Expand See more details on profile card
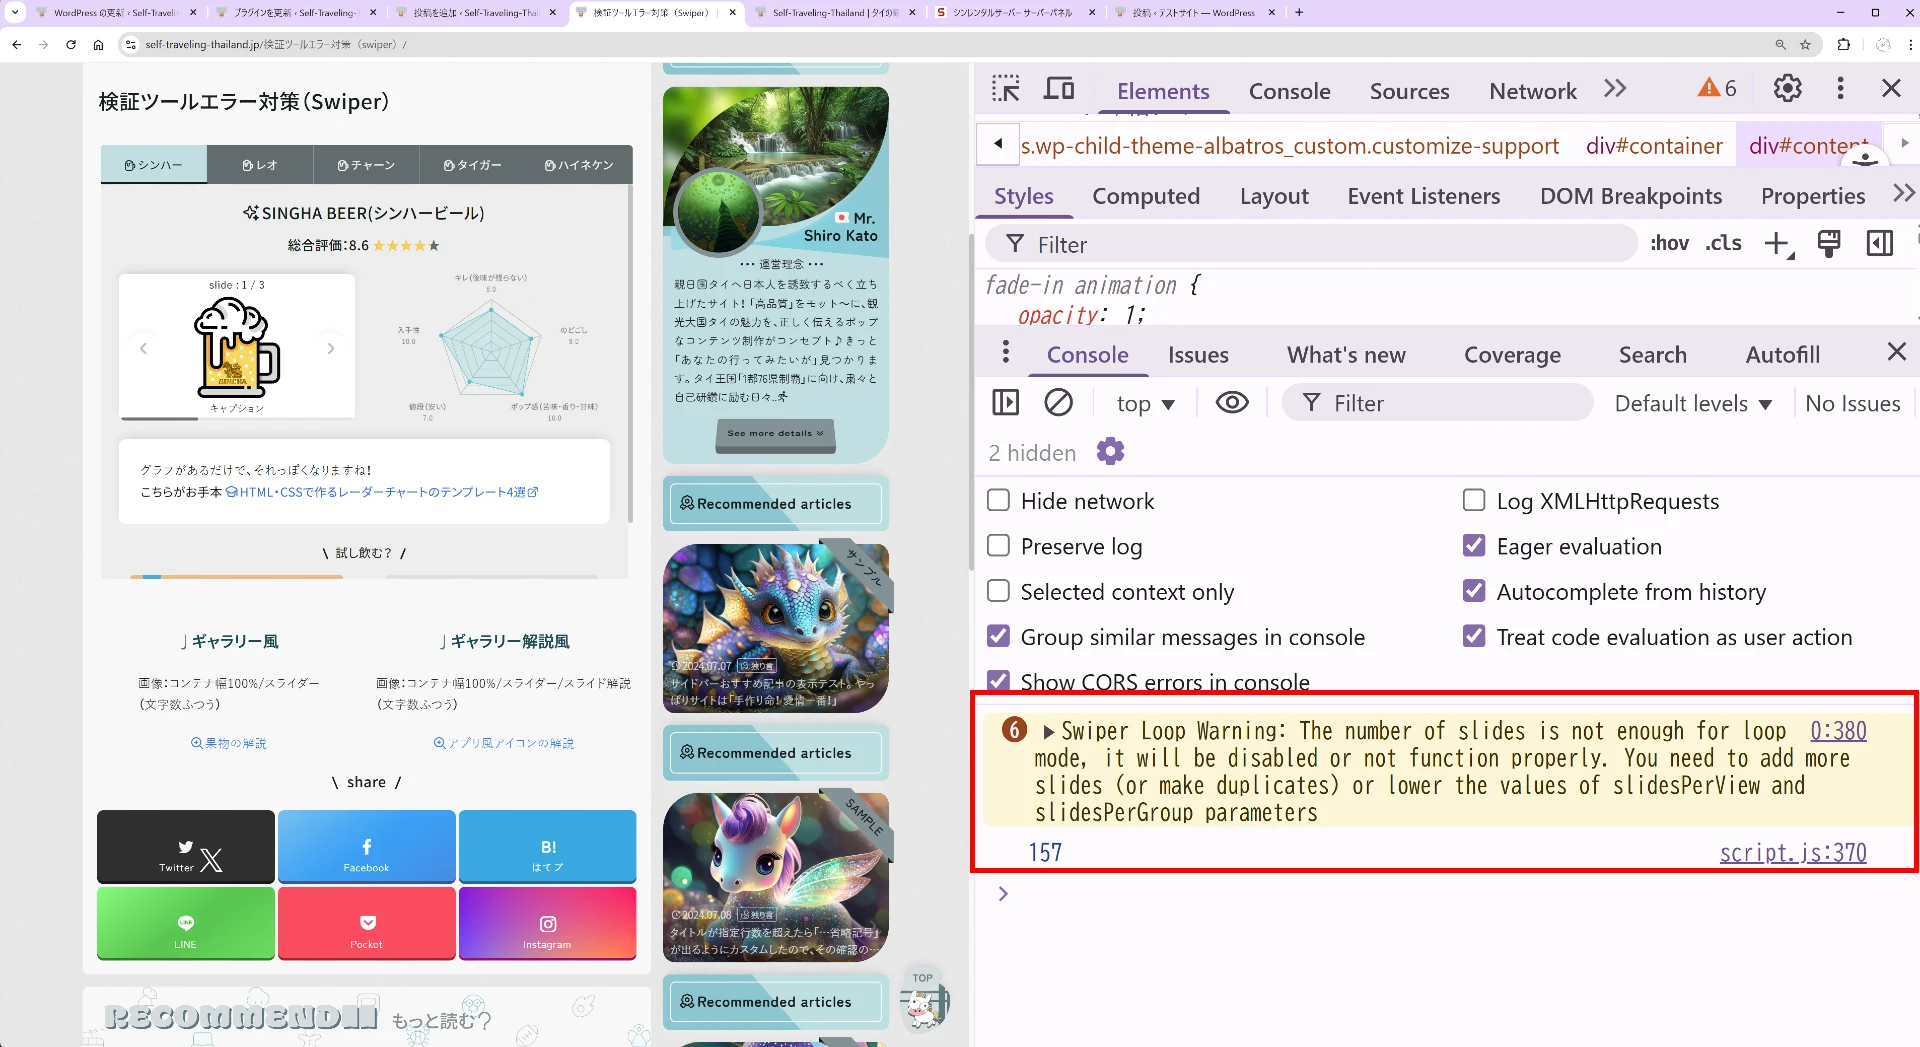This screenshot has height=1047, width=1920. coord(775,433)
